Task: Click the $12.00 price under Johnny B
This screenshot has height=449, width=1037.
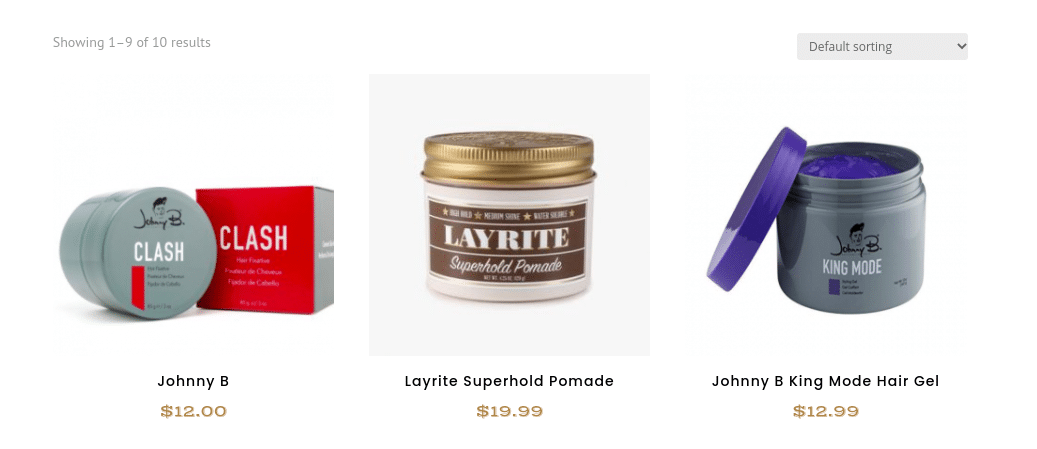Action: pyautogui.click(x=193, y=411)
